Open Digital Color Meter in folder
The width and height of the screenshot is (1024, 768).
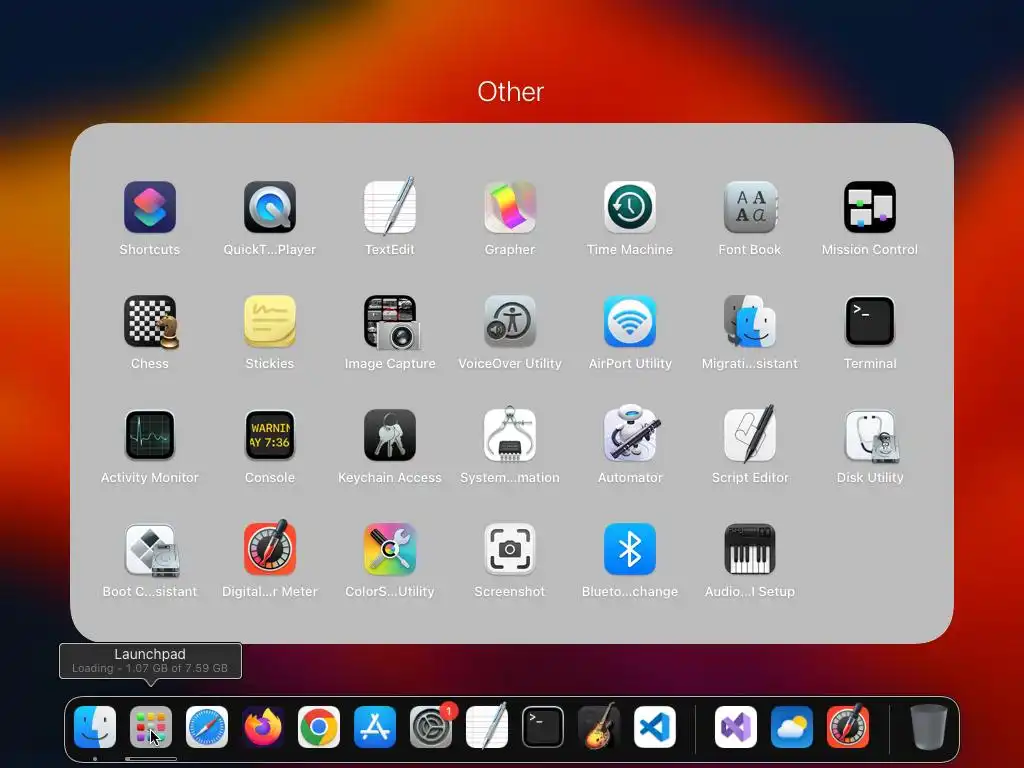coord(270,547)
